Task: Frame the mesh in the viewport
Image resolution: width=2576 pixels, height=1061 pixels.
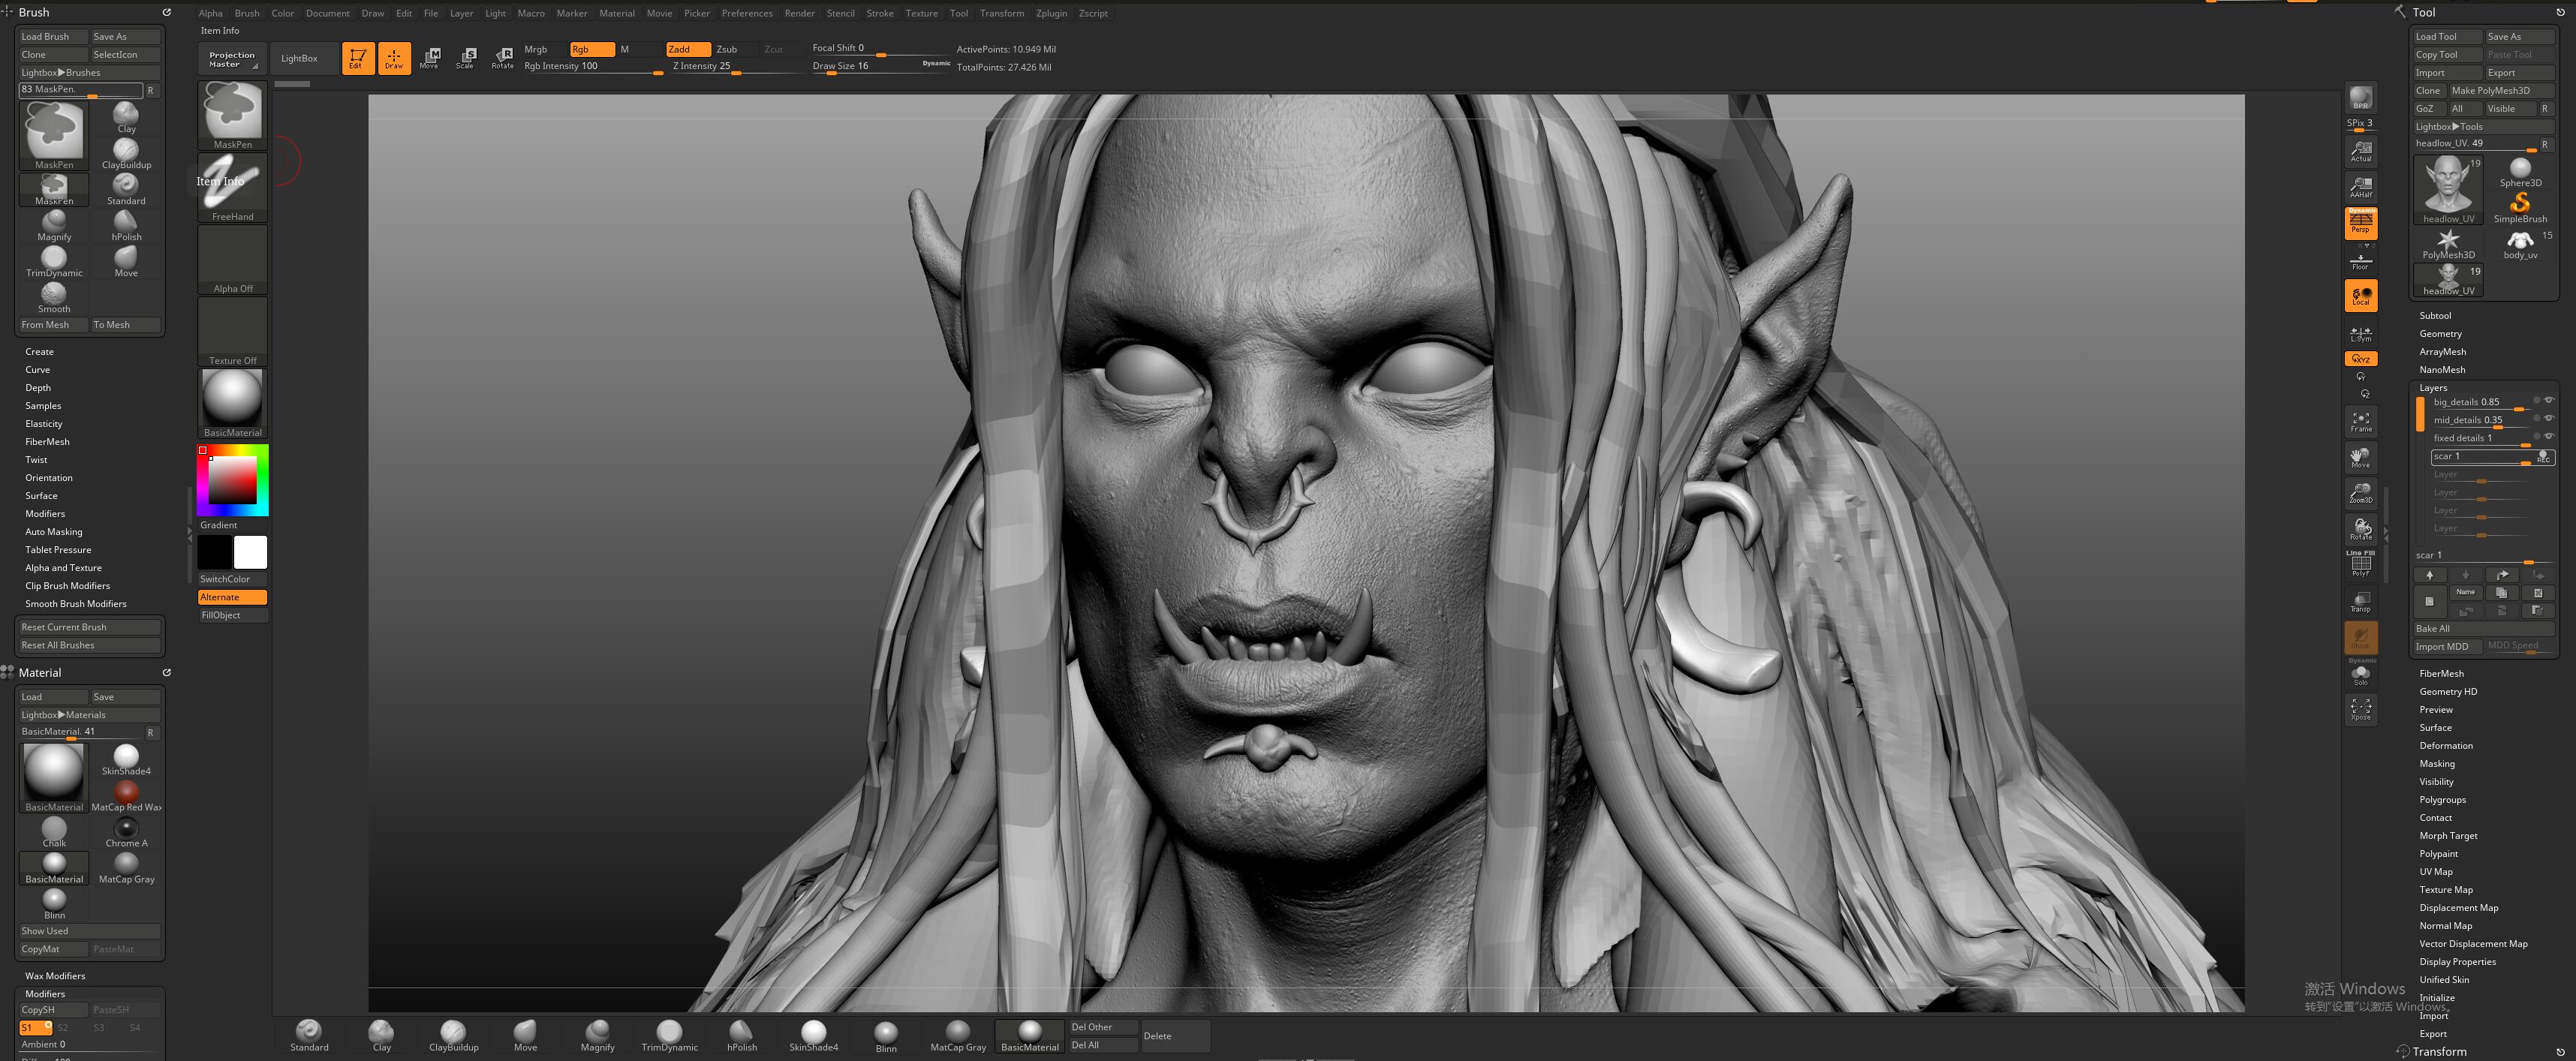Action: (2360, 422)
